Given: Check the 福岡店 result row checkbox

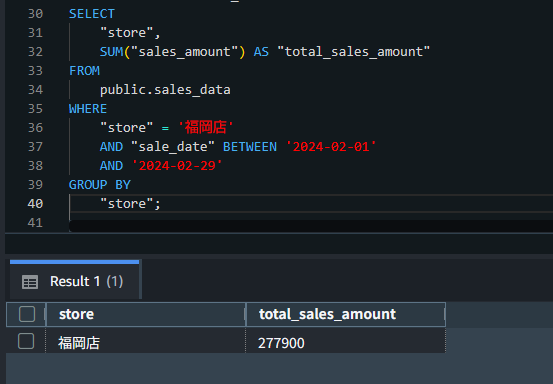Looking at the screenshot, I should click(x=26, y=341).
